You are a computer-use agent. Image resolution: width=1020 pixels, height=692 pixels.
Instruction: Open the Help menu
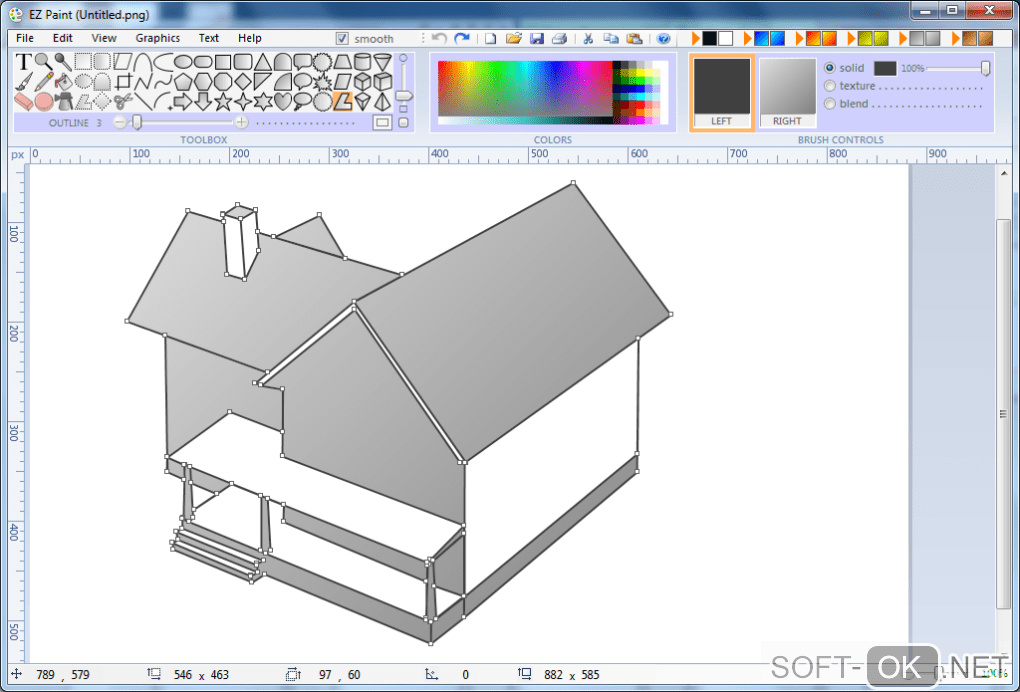(x=250, y=38)
